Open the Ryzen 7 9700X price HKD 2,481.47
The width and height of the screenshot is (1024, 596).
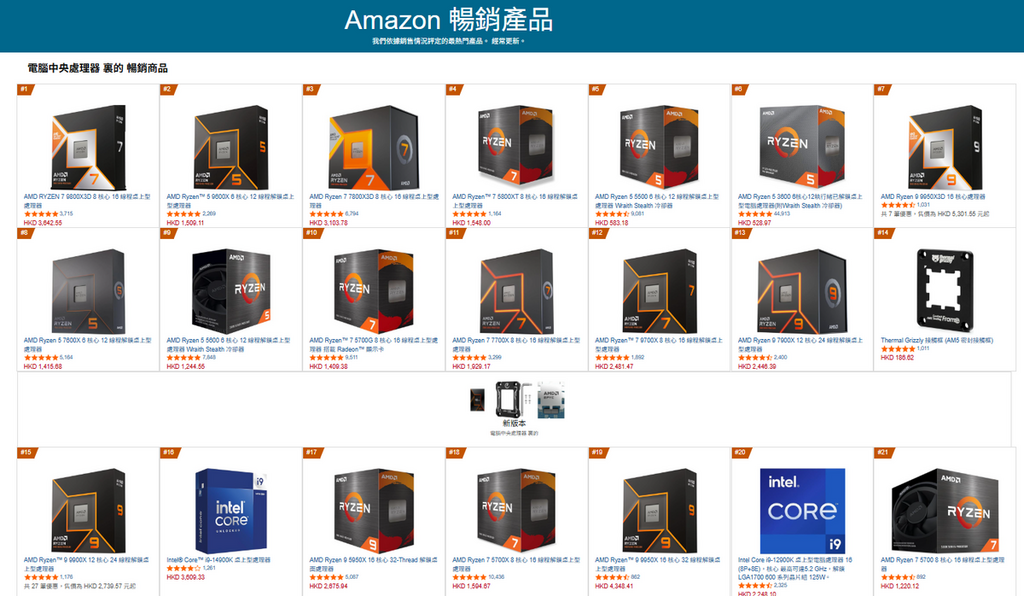tap(614, 367)
